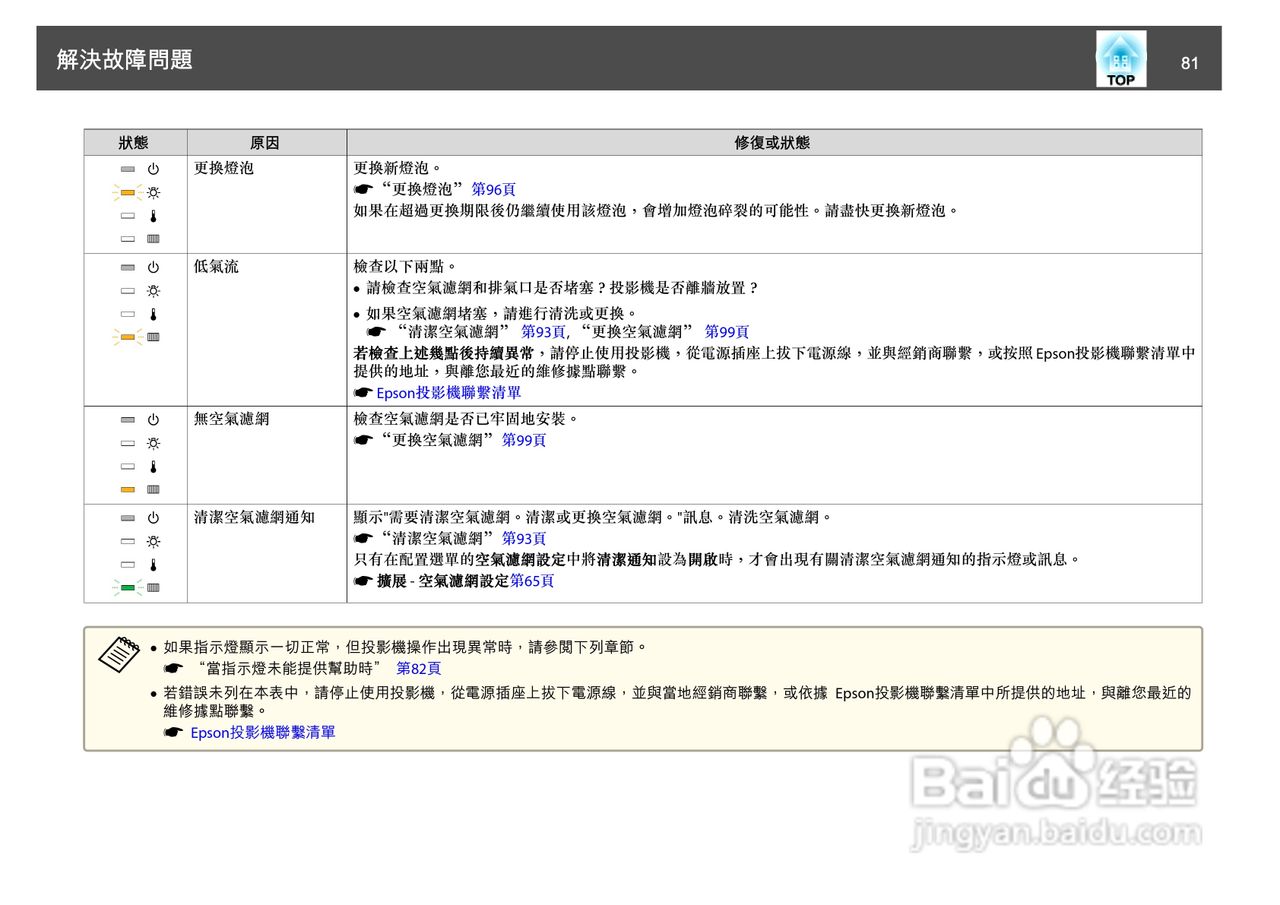Click the lamp indicator in 無空氣濾網 row
The width and height of the screenshot is (1280, 905).
click(x=128, y=443)
